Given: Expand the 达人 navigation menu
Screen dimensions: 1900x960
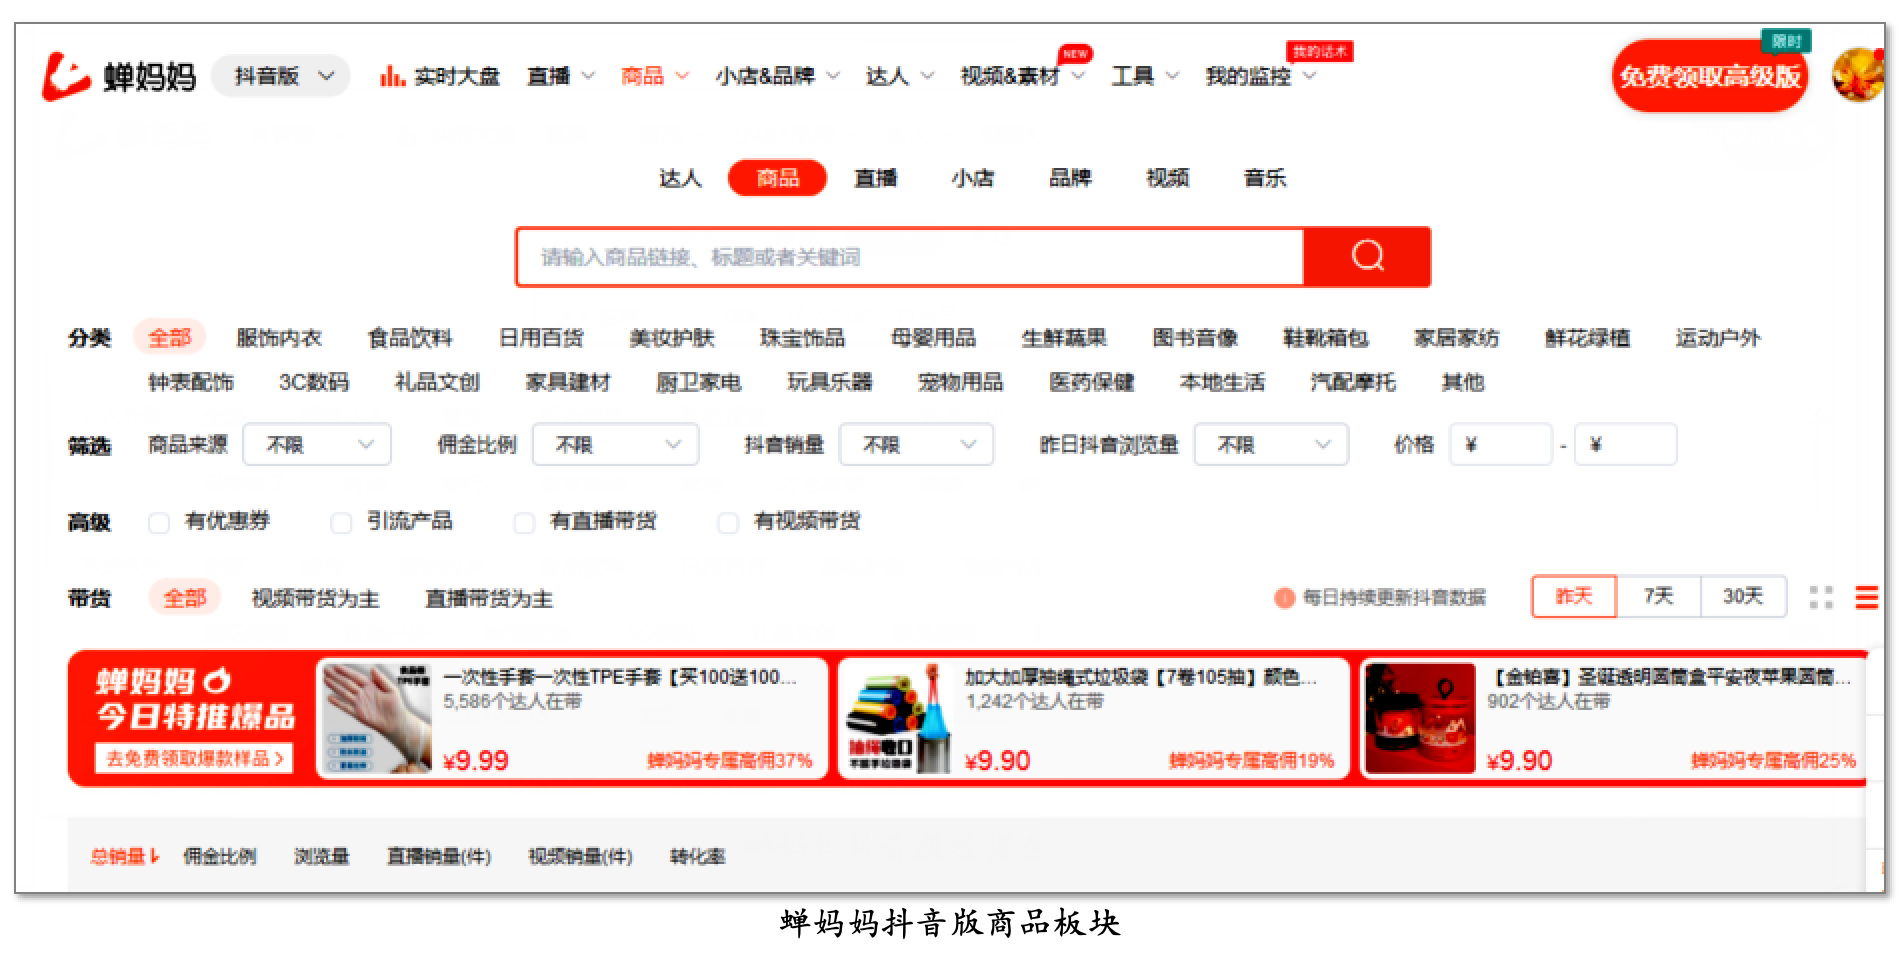Looking at the screenshot, I should click(x=899, y=76).
